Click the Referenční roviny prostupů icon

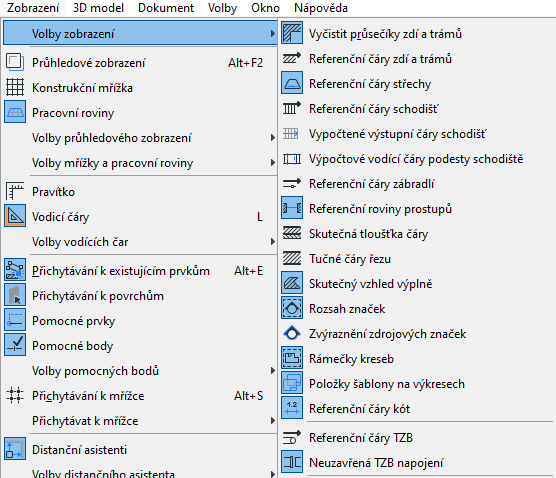(x=292, y=208)
